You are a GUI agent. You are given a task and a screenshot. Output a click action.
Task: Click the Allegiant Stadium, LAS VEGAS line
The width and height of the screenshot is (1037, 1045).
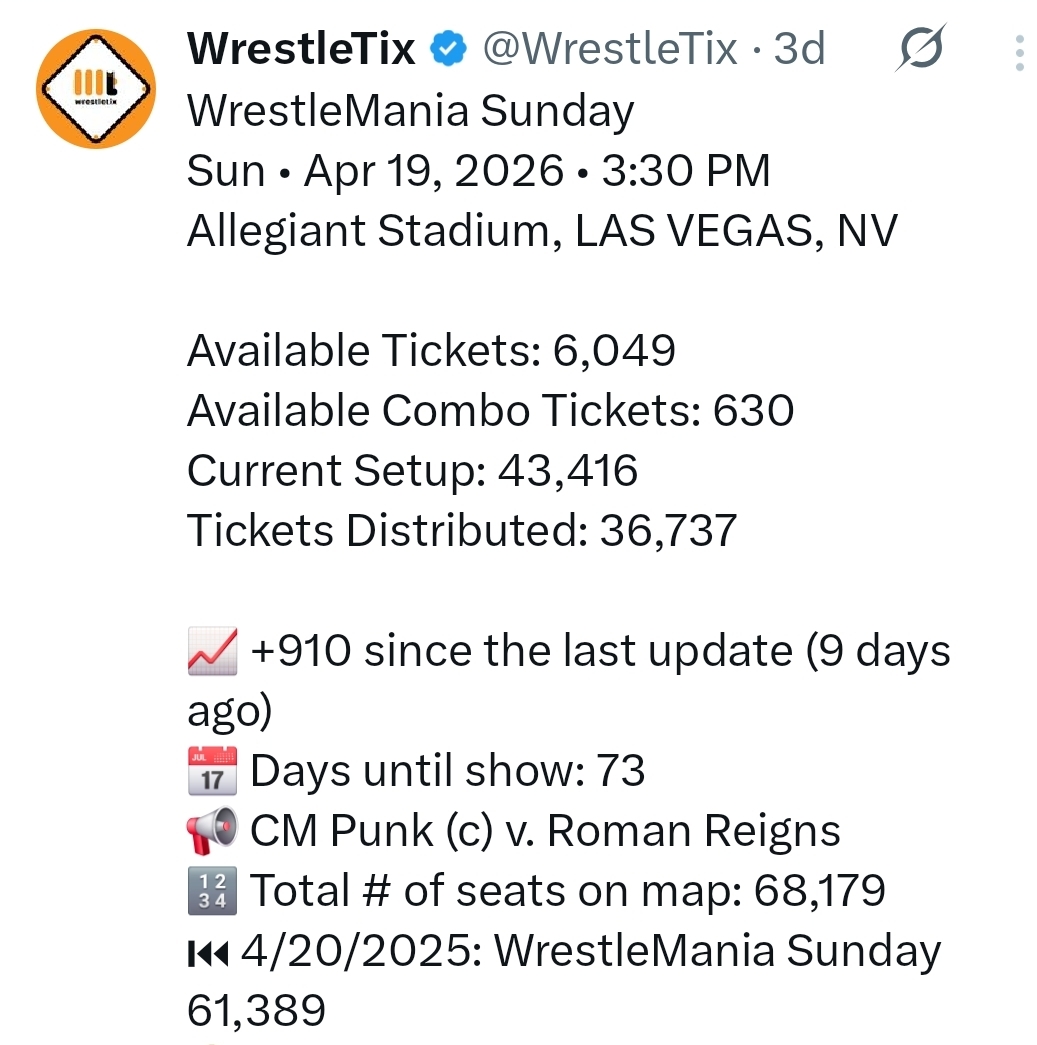click(x=542, y=231)
